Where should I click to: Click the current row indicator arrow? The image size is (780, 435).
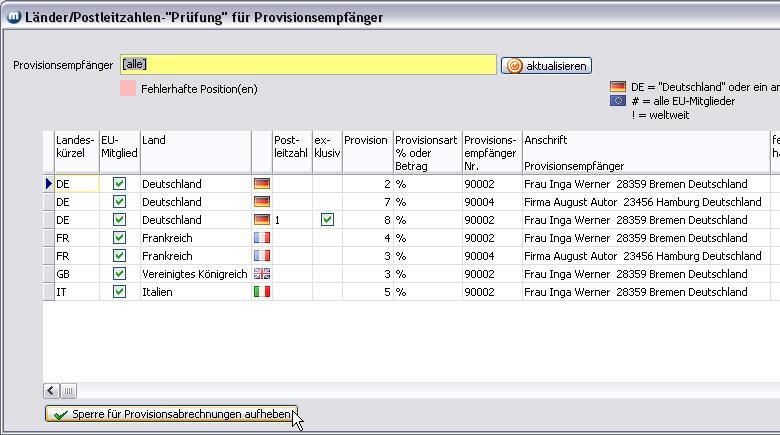(48, 184)
